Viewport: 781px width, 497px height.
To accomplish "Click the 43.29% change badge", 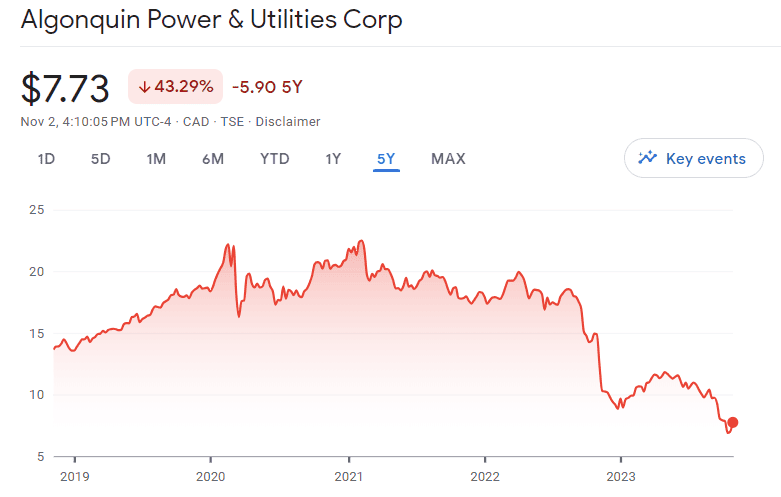I will (175, 87).
